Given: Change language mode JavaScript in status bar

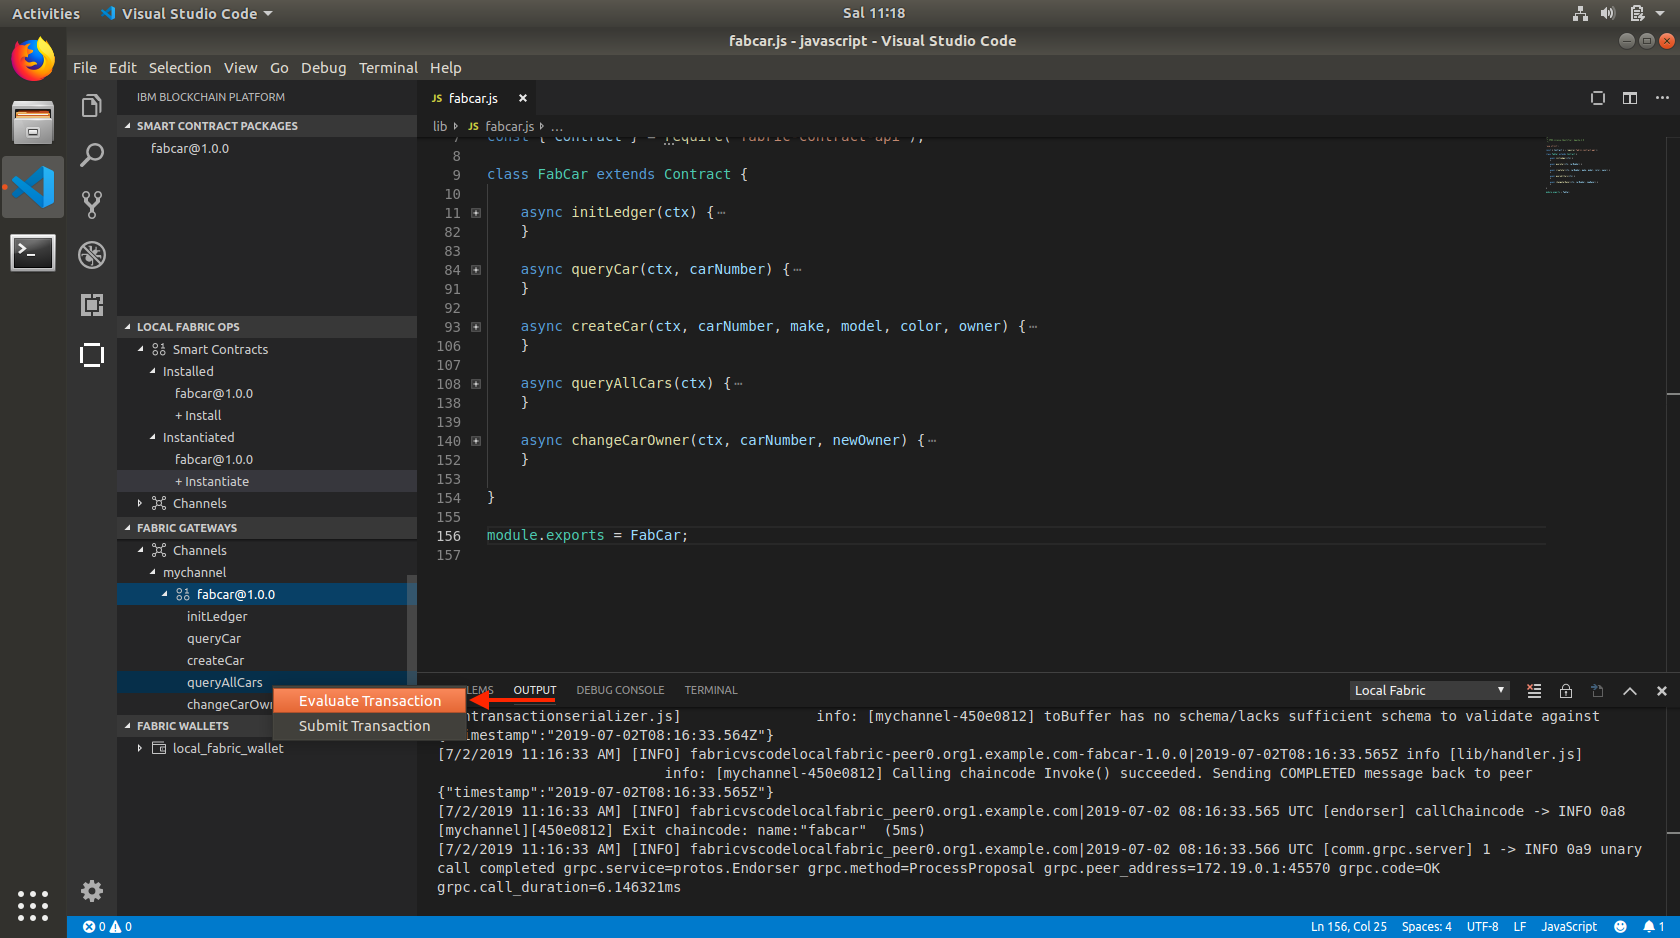Looking at the screenshot, I should [x=1569, y=927].
